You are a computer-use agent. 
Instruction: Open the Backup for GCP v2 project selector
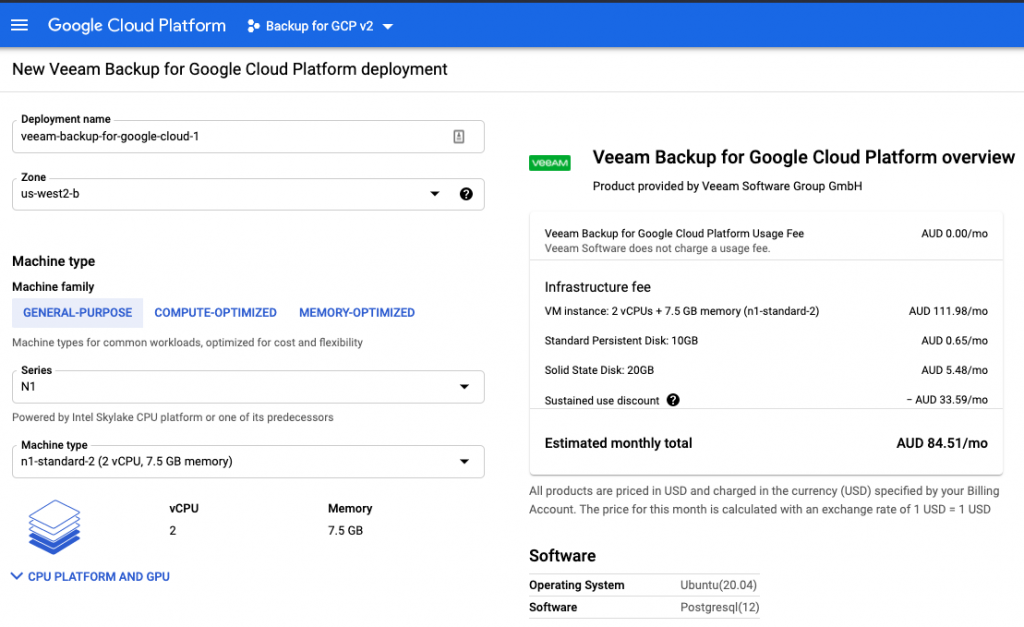pos(320,26)
